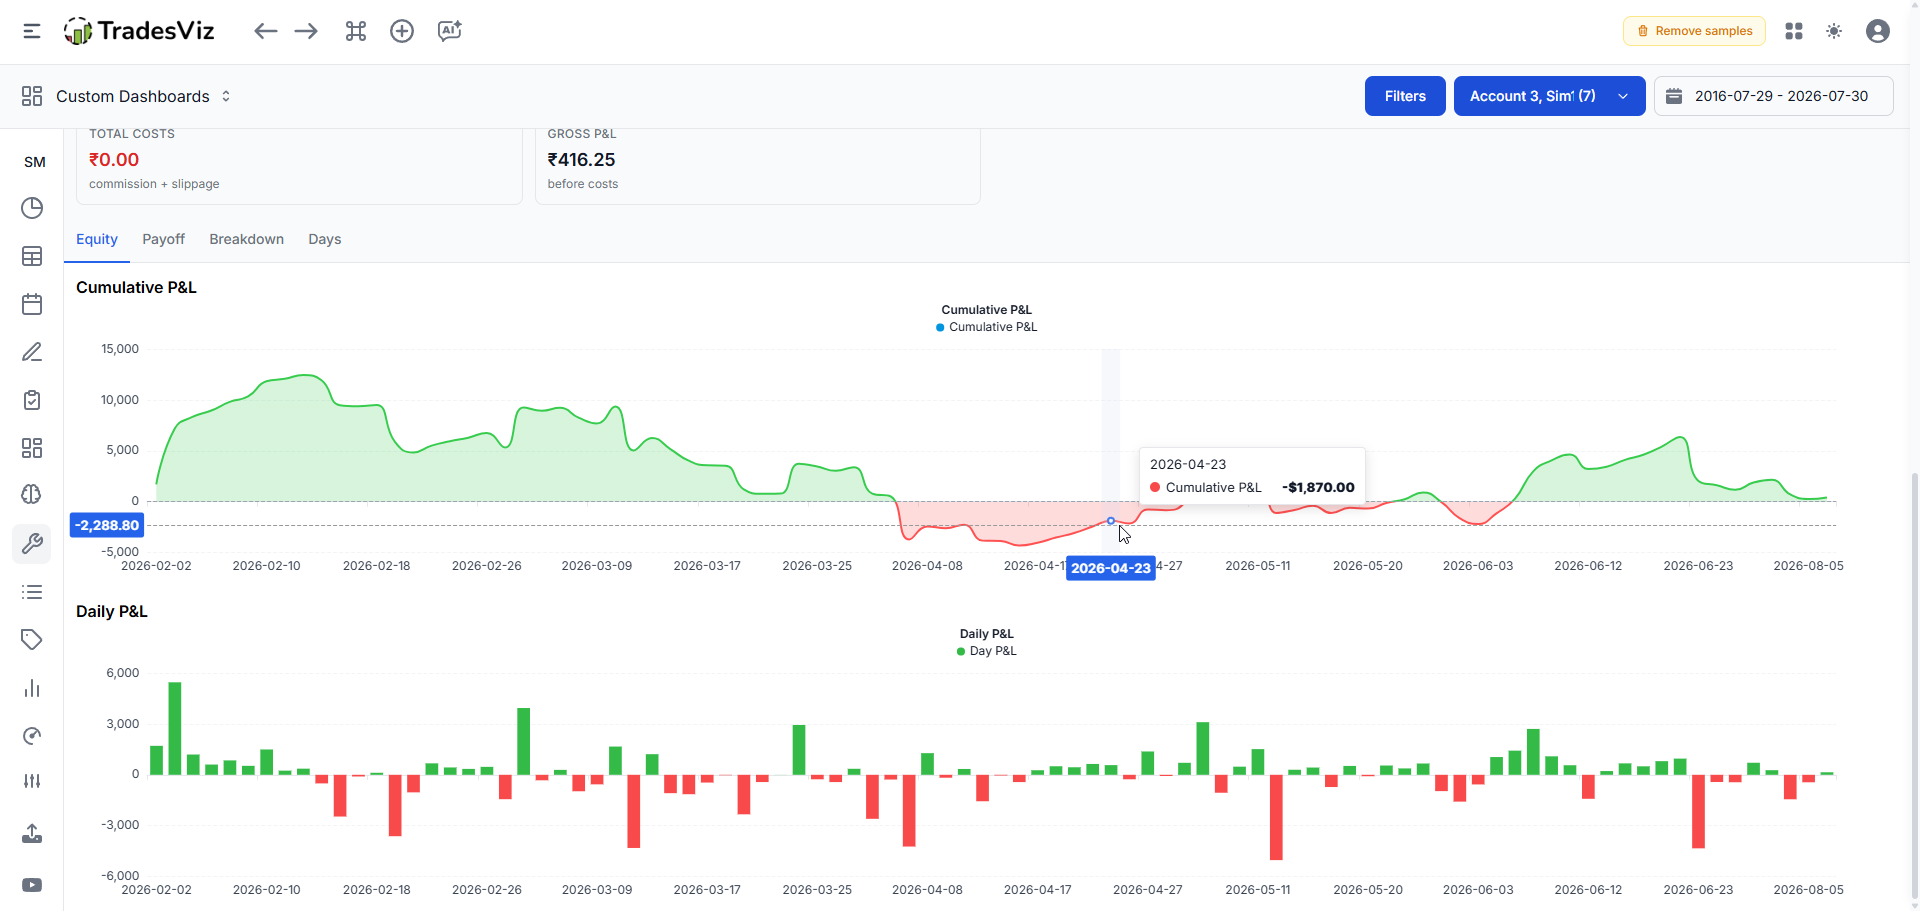Click the add plus circle icon
The width and height of the screenshot is (1920, 911).
(x=402, y=31)
